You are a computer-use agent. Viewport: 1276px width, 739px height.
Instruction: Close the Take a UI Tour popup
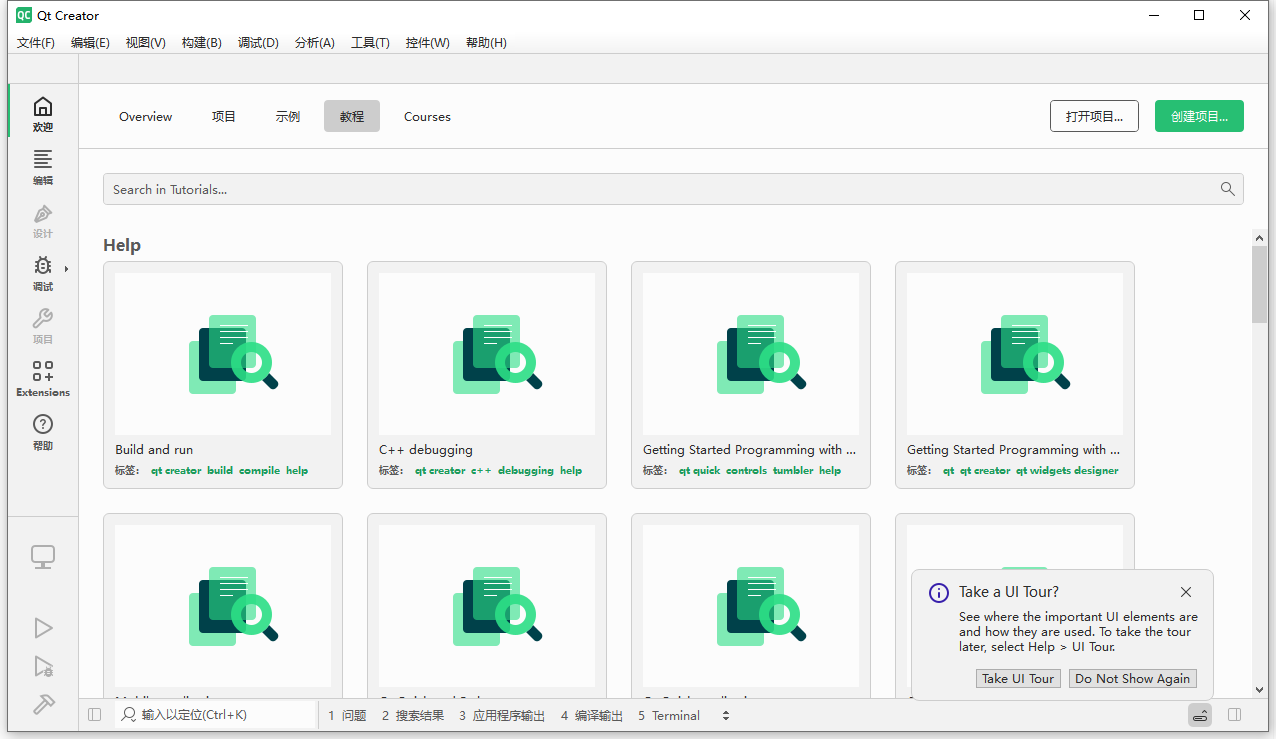pyautogui.click(x=1186, y=592)
